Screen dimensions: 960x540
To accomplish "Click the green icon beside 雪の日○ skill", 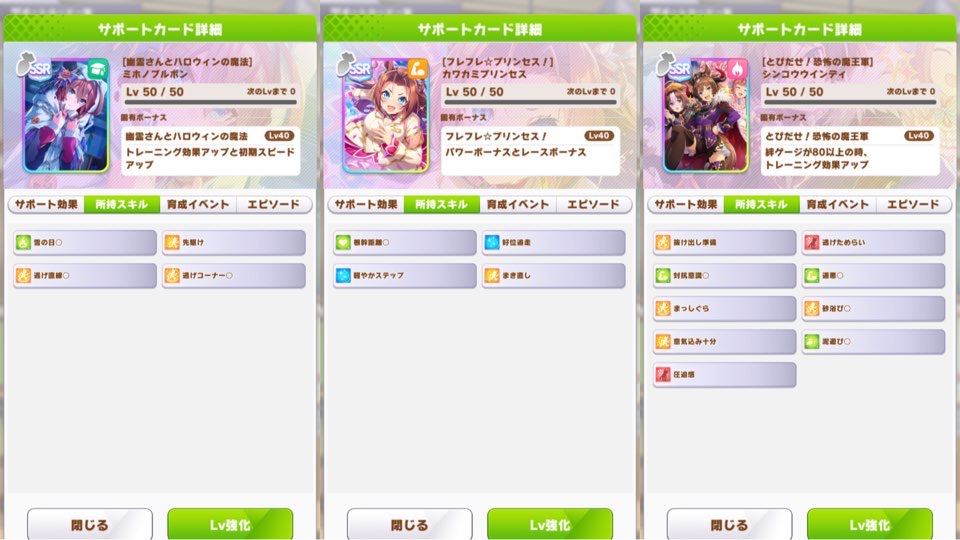I will pos(23,242).
